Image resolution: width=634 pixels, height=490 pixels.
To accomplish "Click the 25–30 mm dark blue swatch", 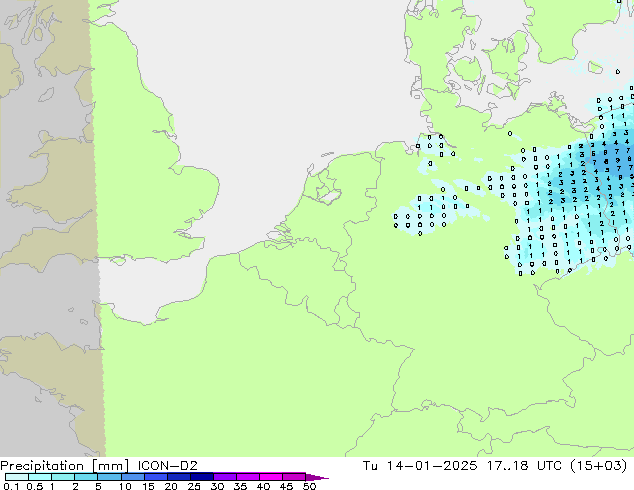I will click(202, 477).
